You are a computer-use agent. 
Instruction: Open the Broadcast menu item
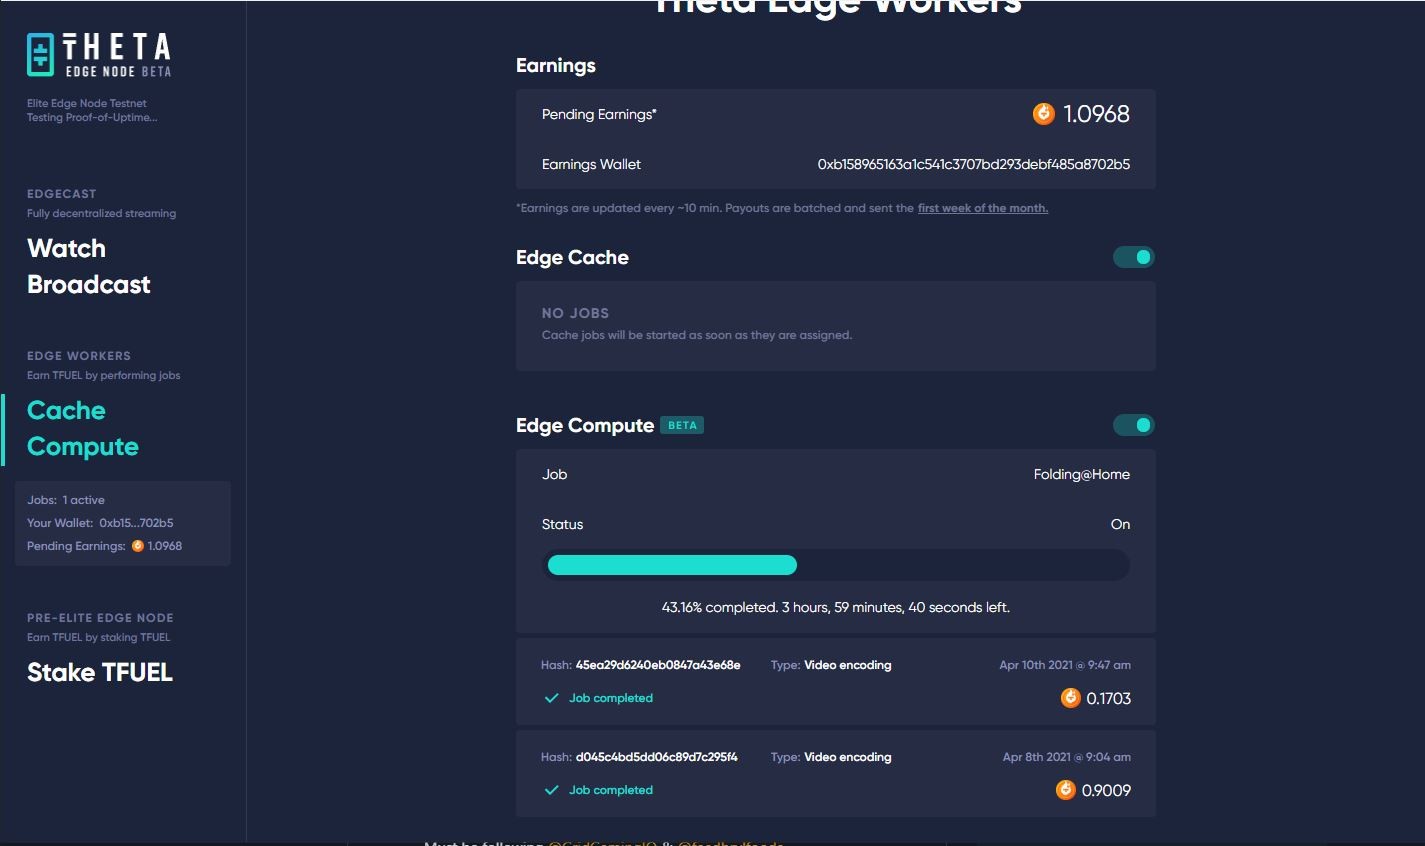tap(89, 284)
